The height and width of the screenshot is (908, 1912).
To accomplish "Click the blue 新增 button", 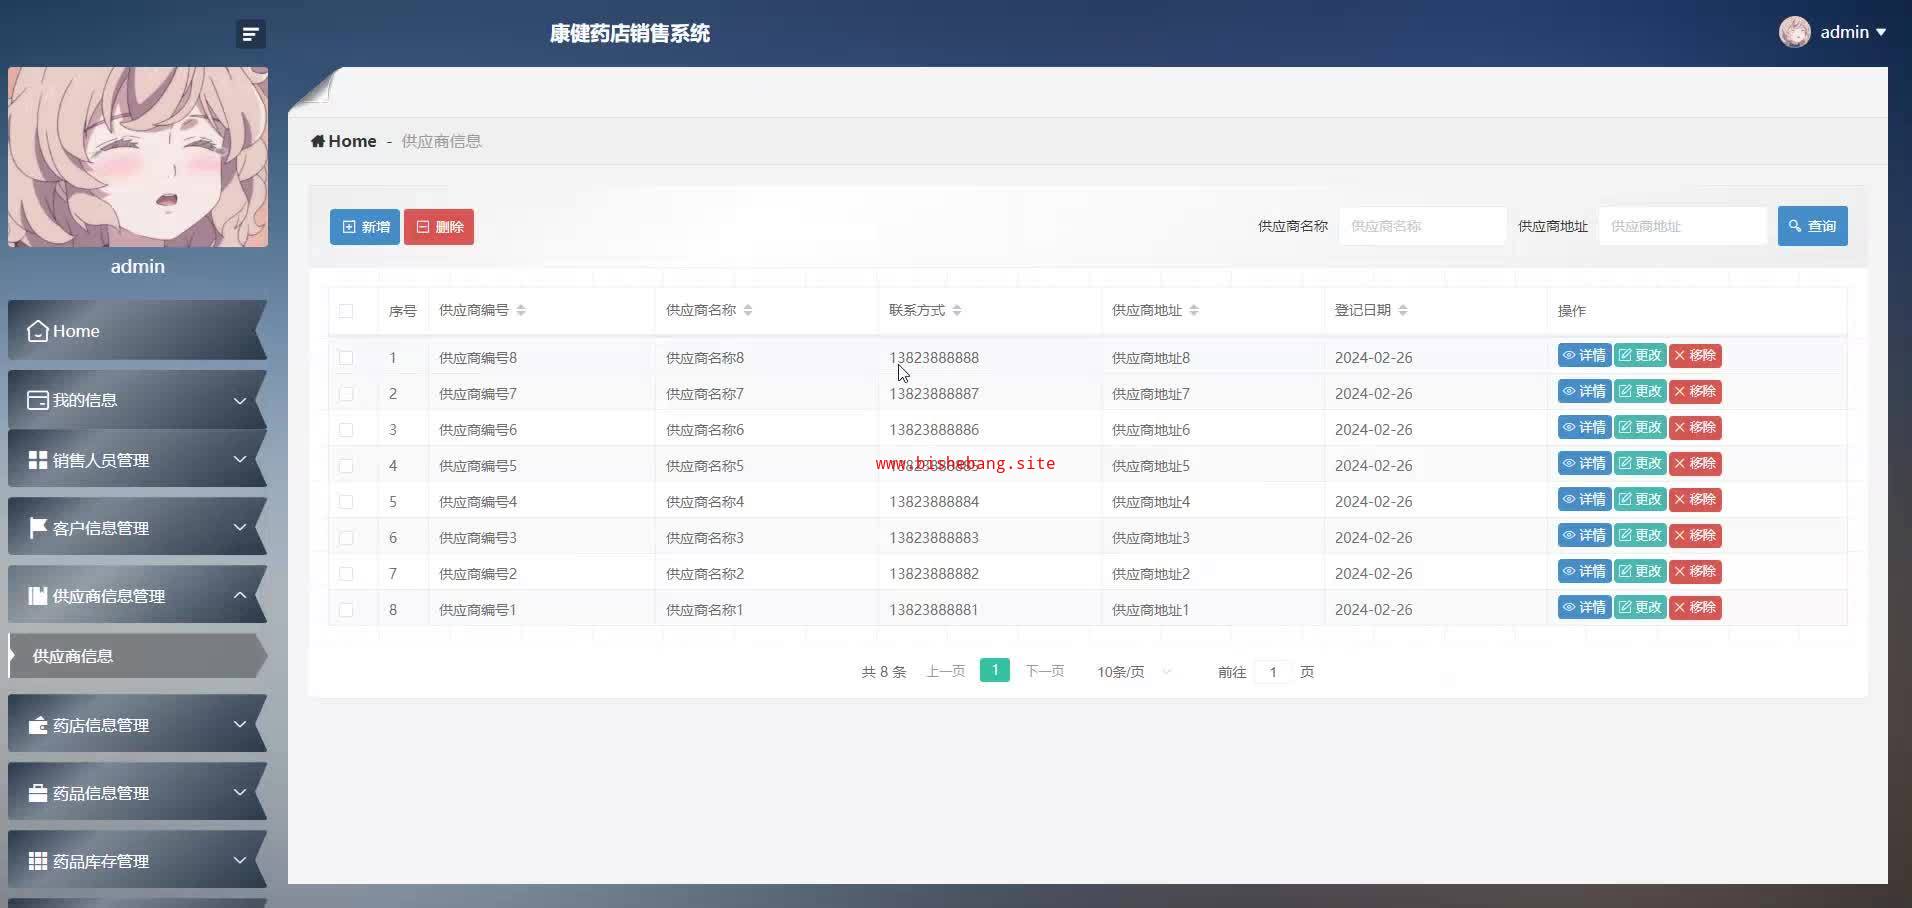I will coord(365,227).
